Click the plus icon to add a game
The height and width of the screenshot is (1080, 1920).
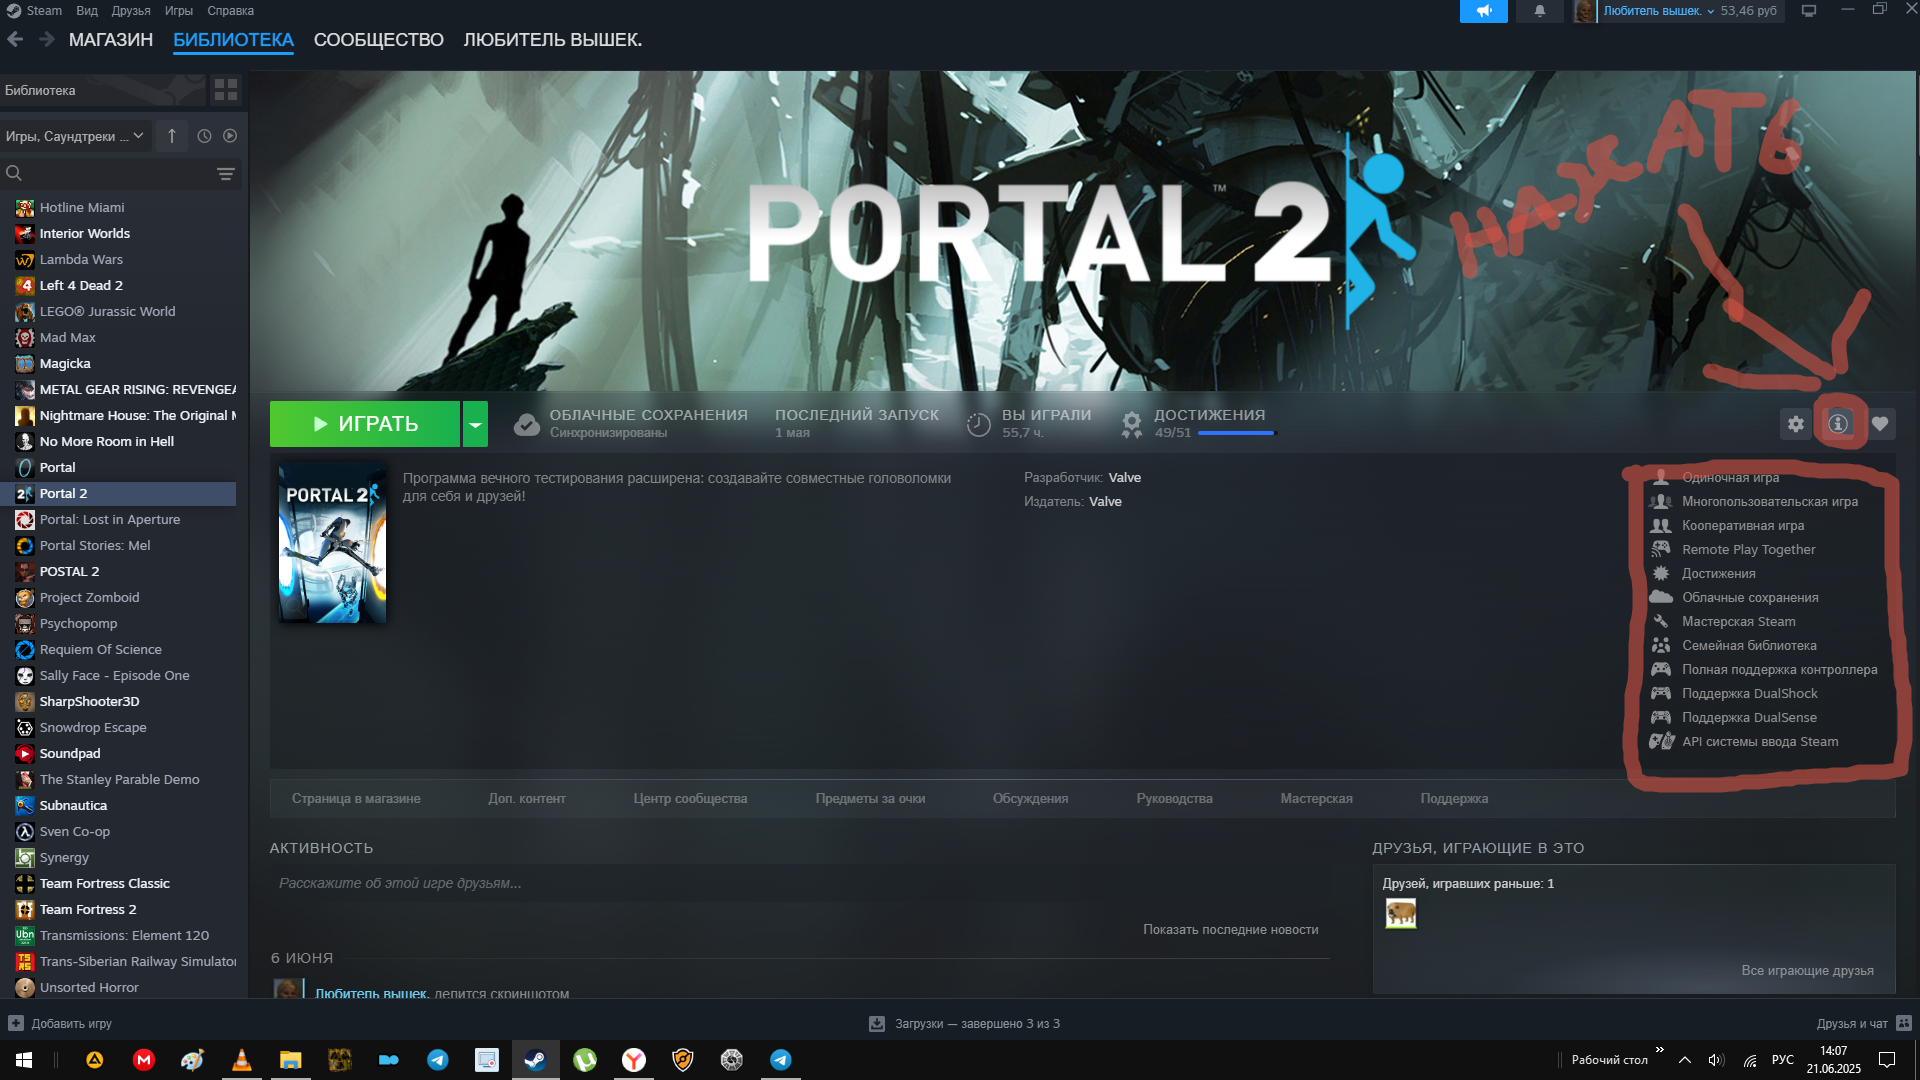pos(16,1023)
